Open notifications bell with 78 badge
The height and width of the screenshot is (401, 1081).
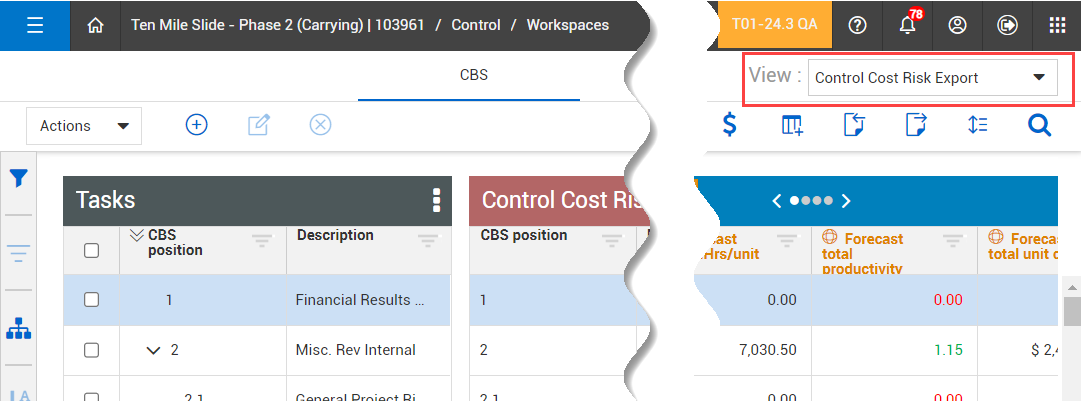click(907, 25)
